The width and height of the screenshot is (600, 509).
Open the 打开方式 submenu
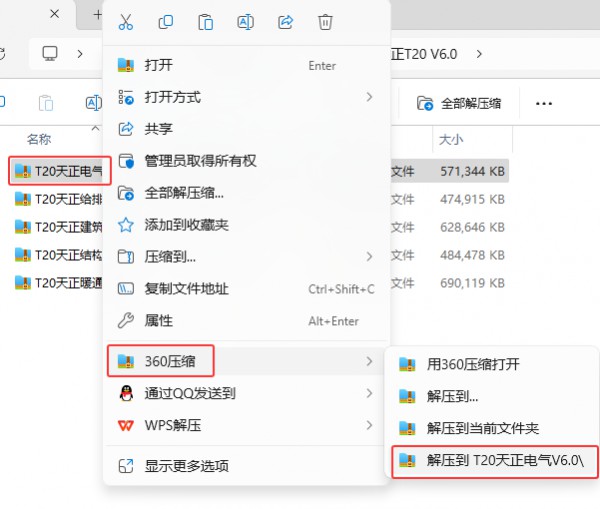coord(246,97)
